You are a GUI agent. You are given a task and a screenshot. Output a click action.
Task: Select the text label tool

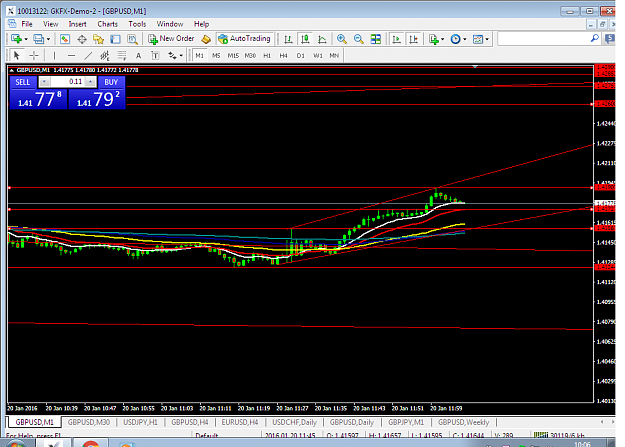point(155,55)
